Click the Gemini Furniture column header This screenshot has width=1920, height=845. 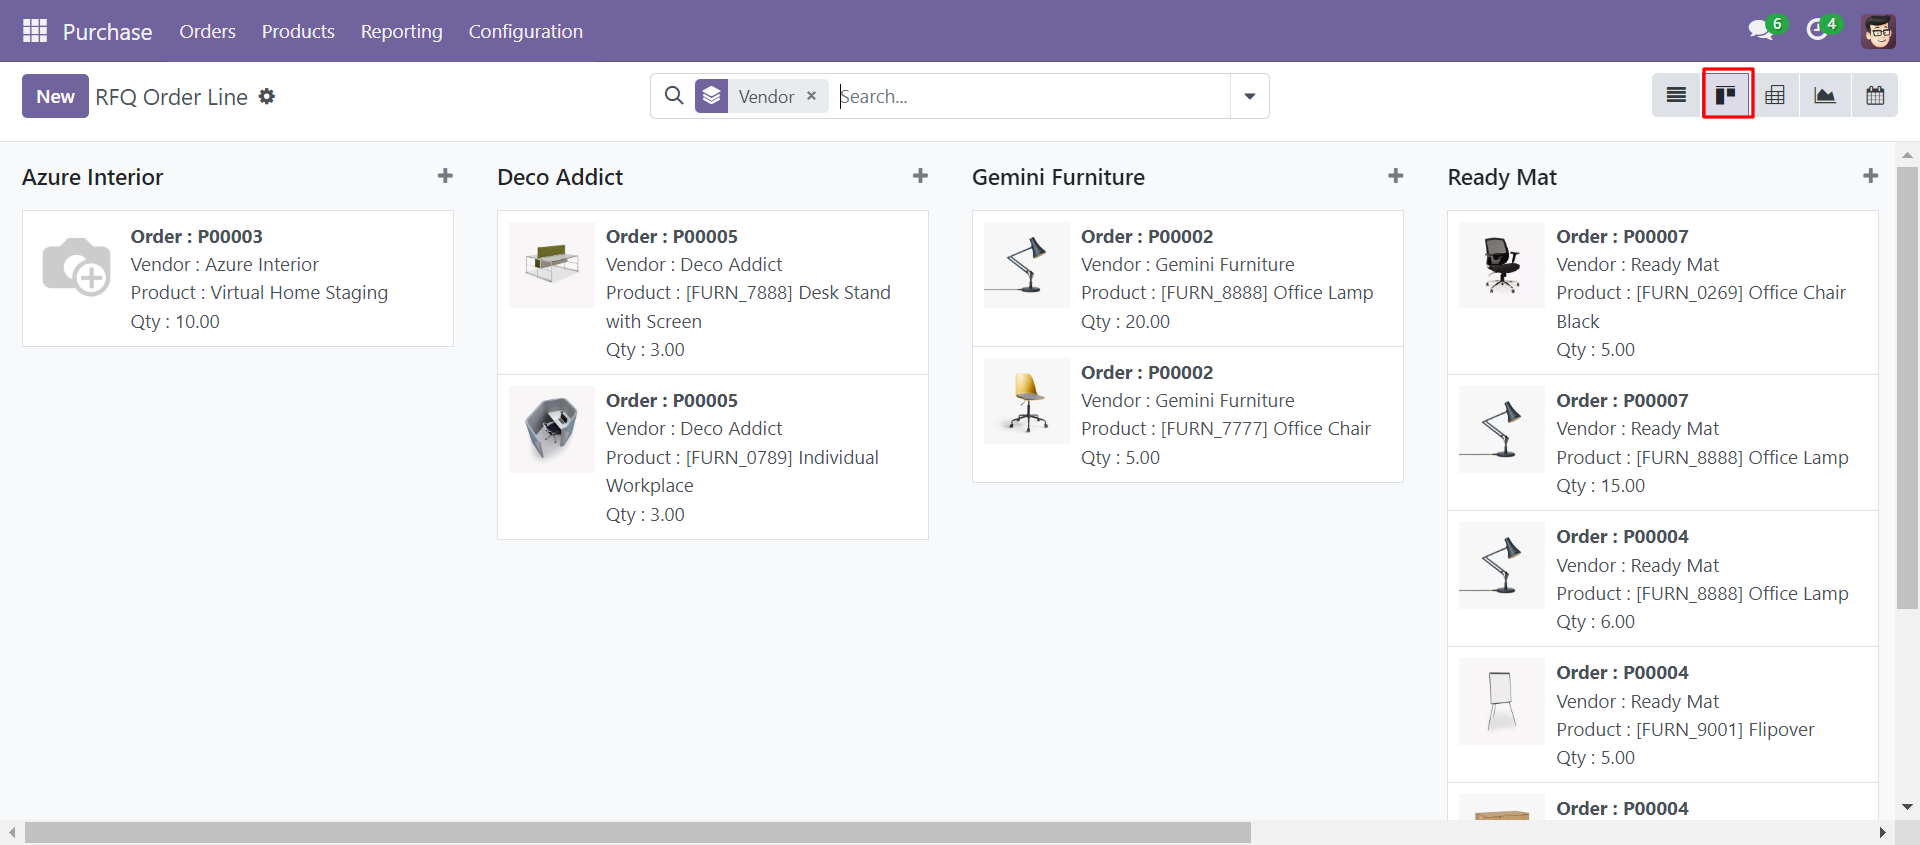pyautogui.click(x=1058, y=177)
